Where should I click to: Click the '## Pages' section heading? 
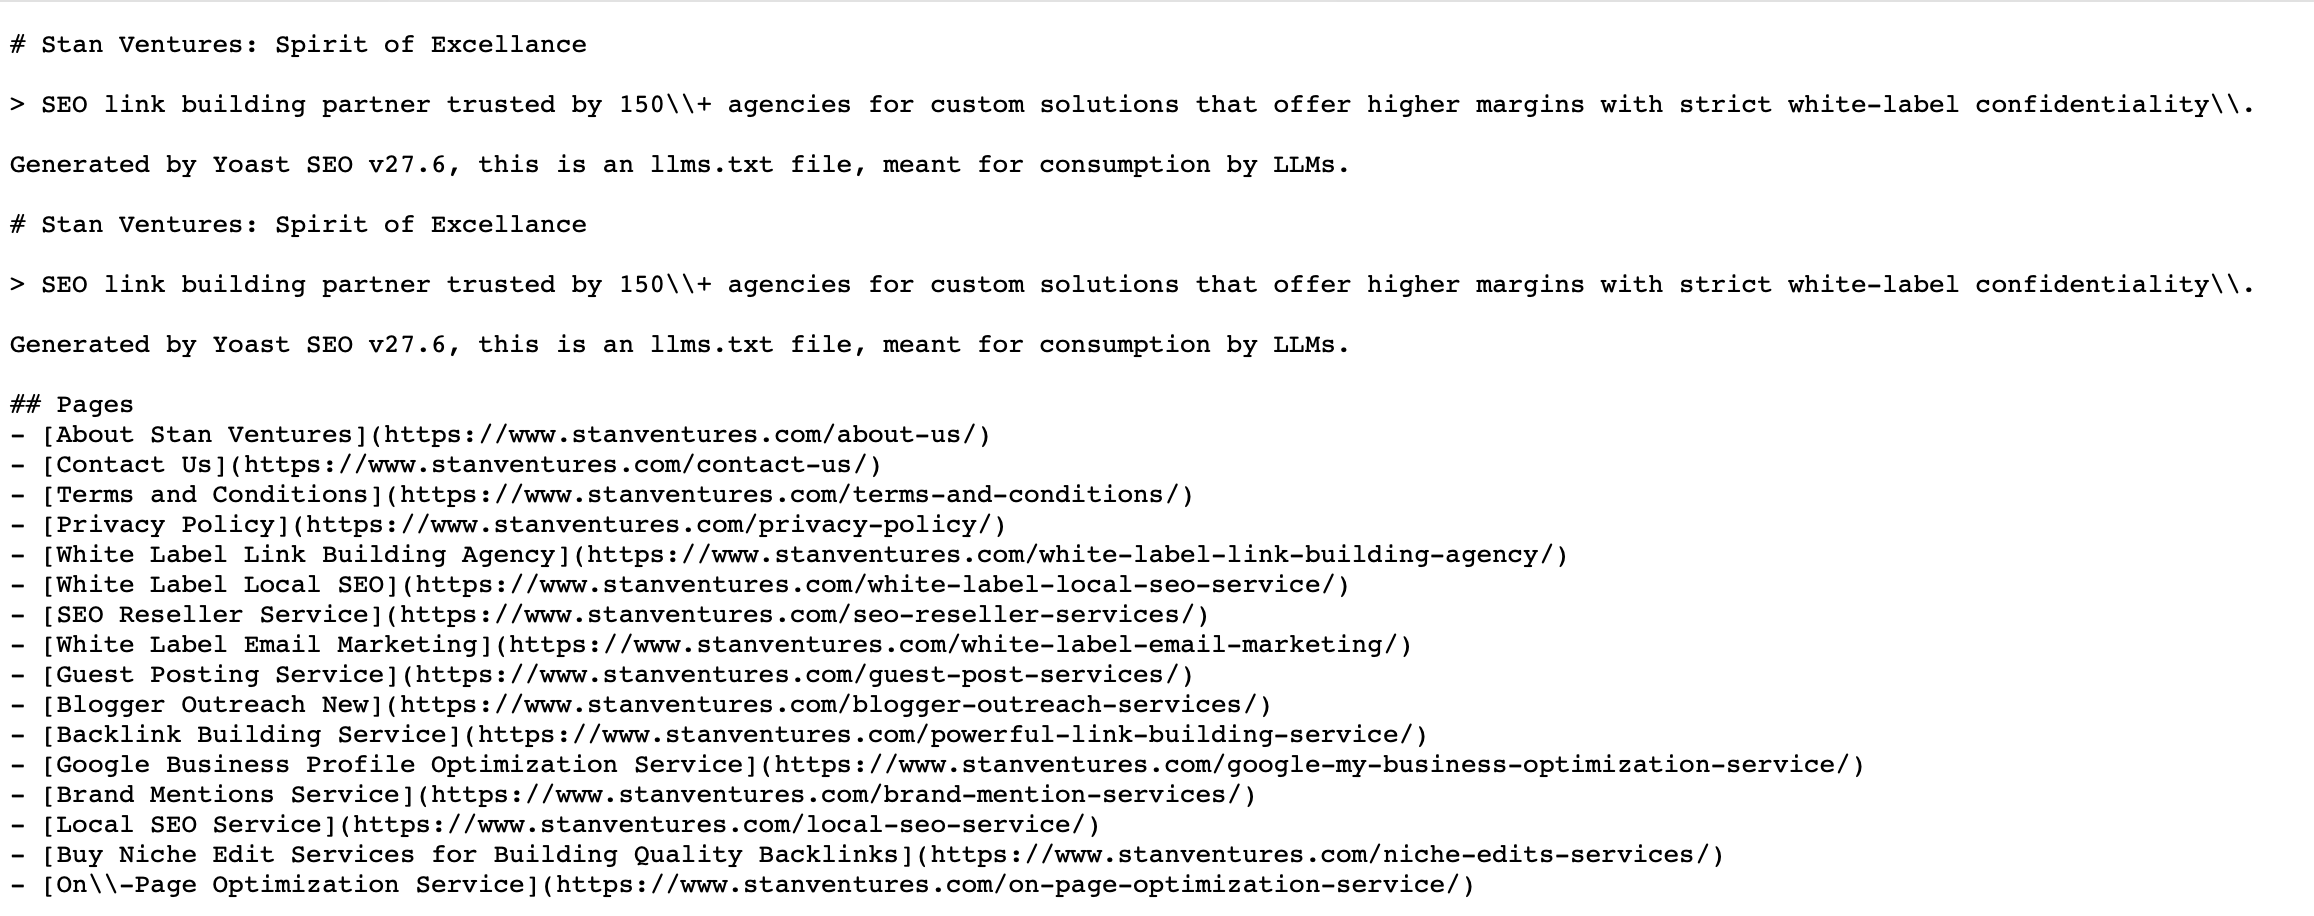pos(72,405)
